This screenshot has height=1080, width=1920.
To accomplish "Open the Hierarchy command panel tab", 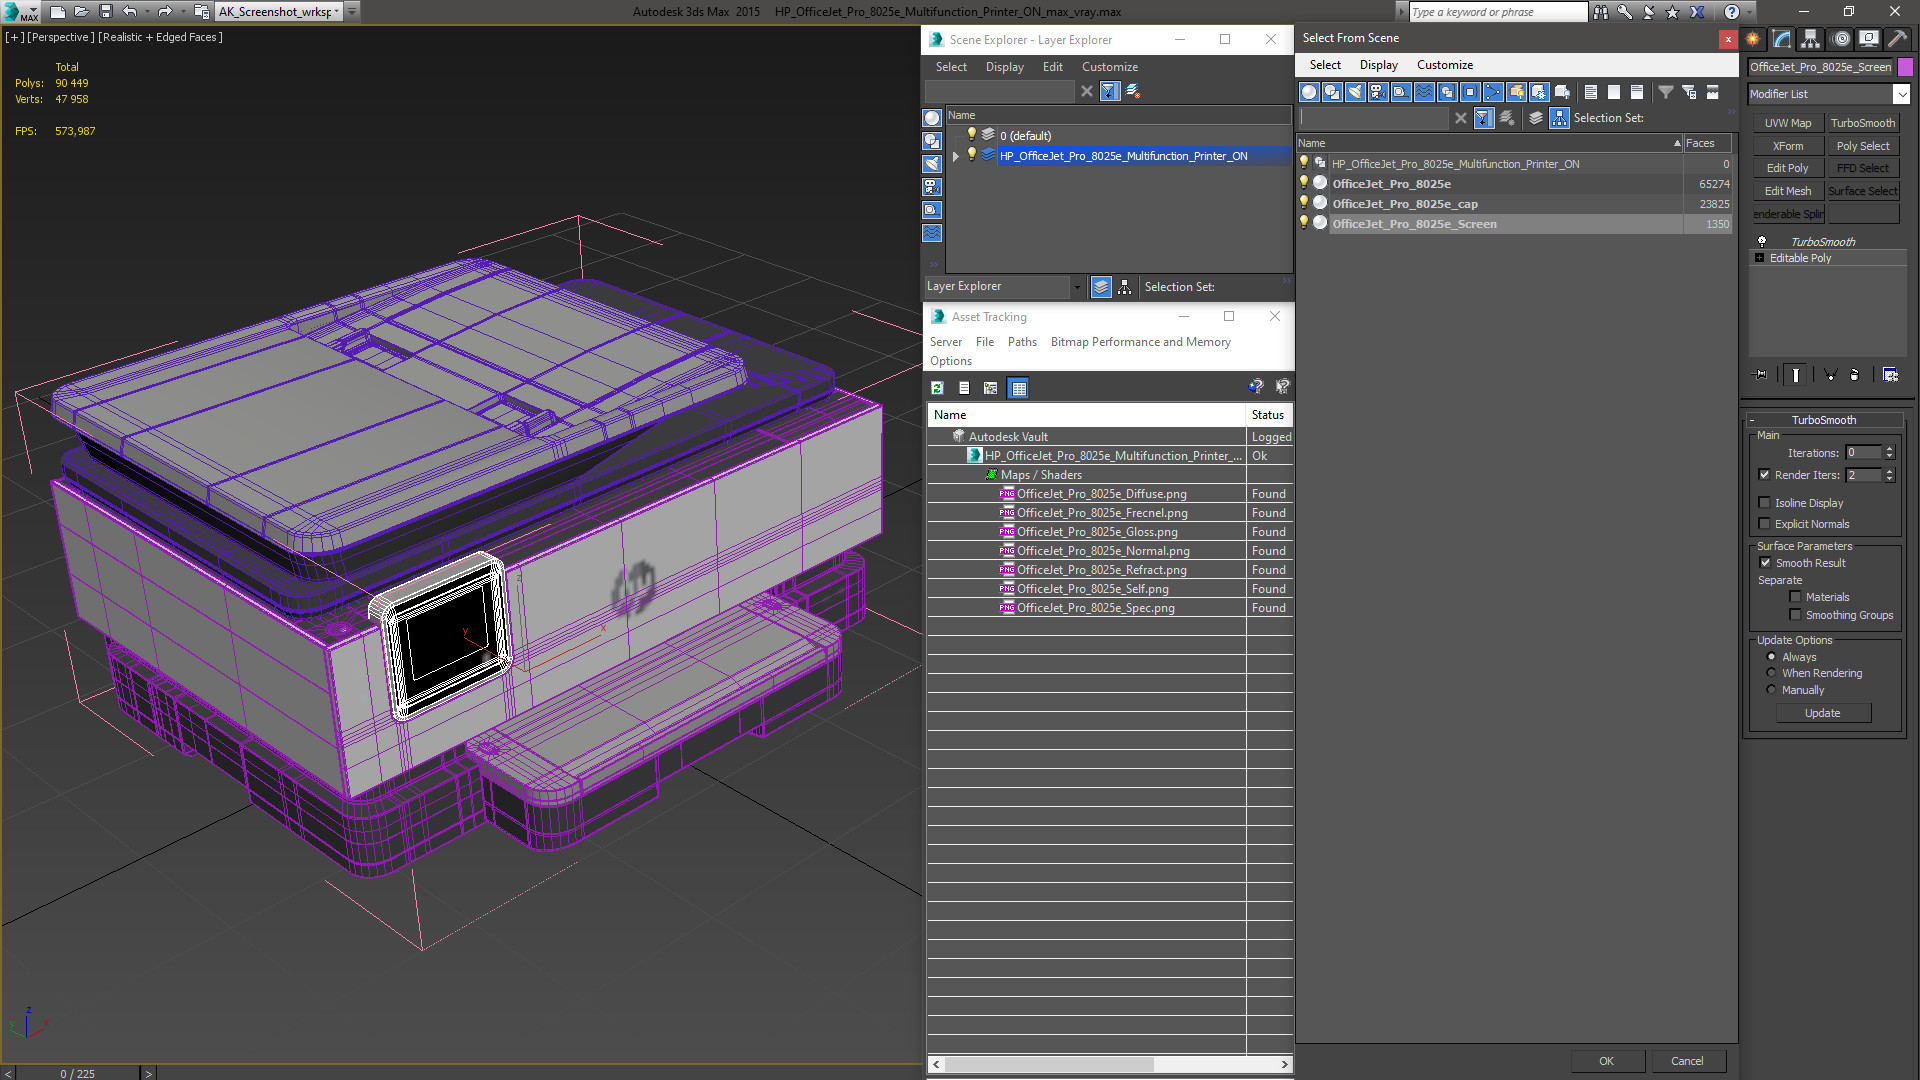I will 1811,39.
